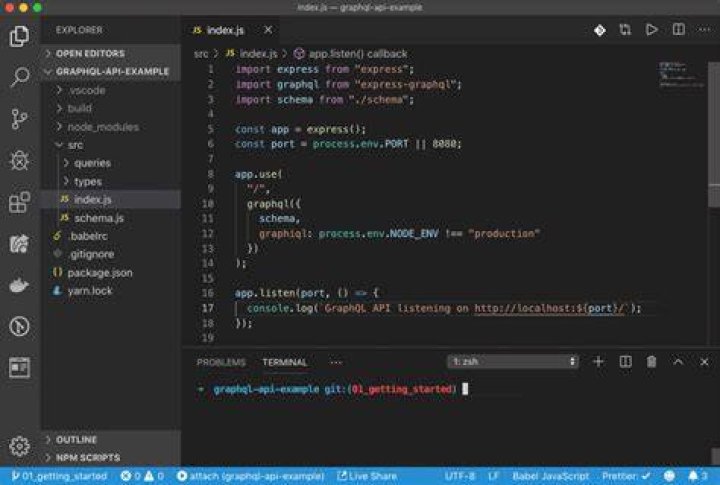Click the terminal prompt input area

[x=465, y=389]
